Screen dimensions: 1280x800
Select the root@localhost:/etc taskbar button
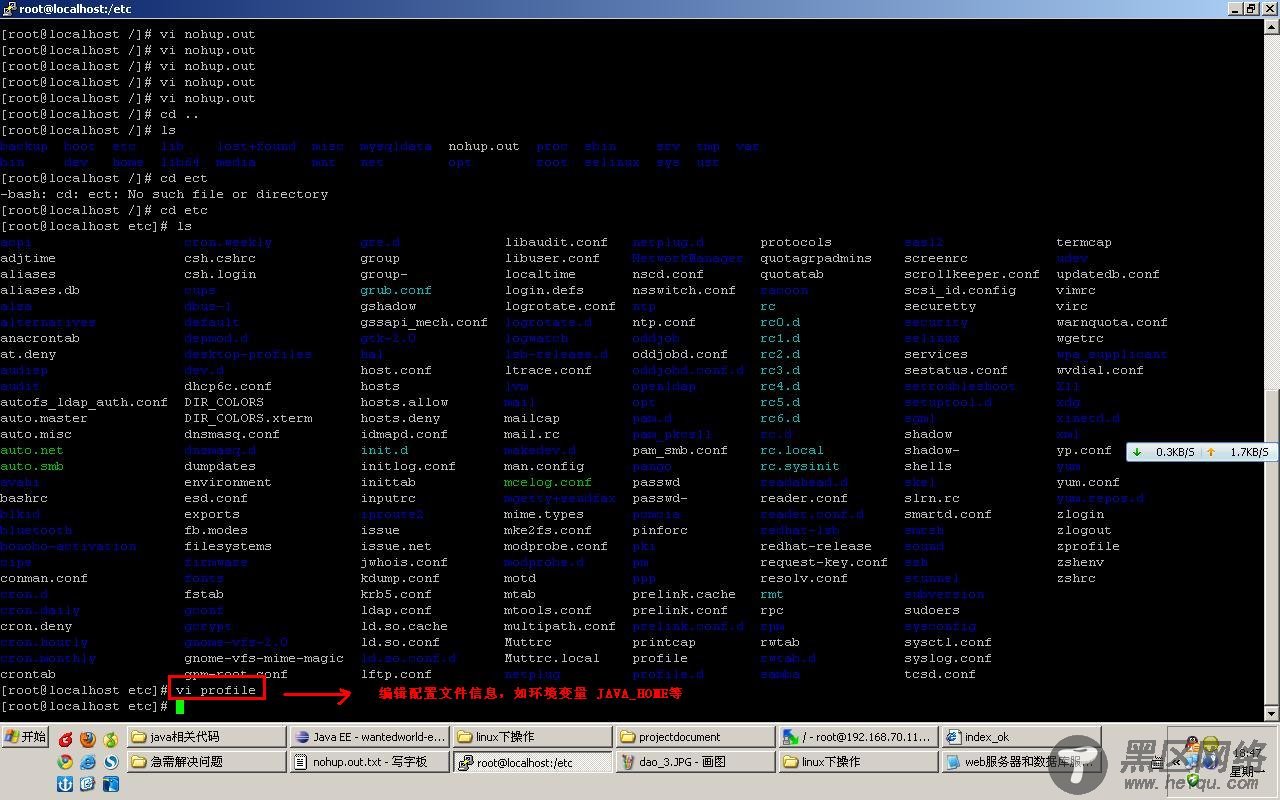tap(532, 762)
